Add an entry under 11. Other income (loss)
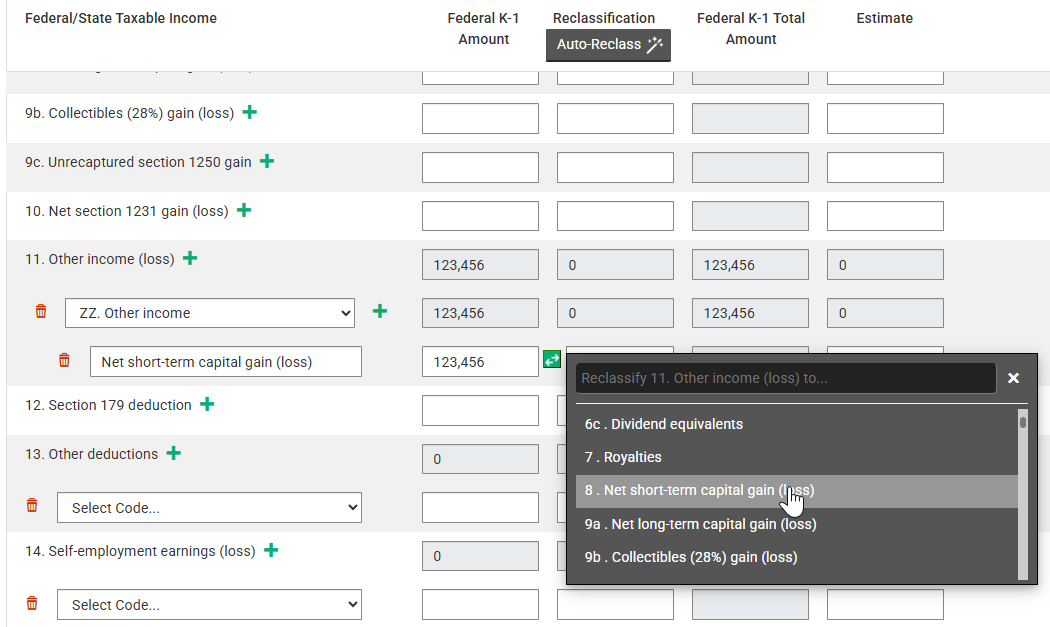1050x627 pixels. point(190,258)
